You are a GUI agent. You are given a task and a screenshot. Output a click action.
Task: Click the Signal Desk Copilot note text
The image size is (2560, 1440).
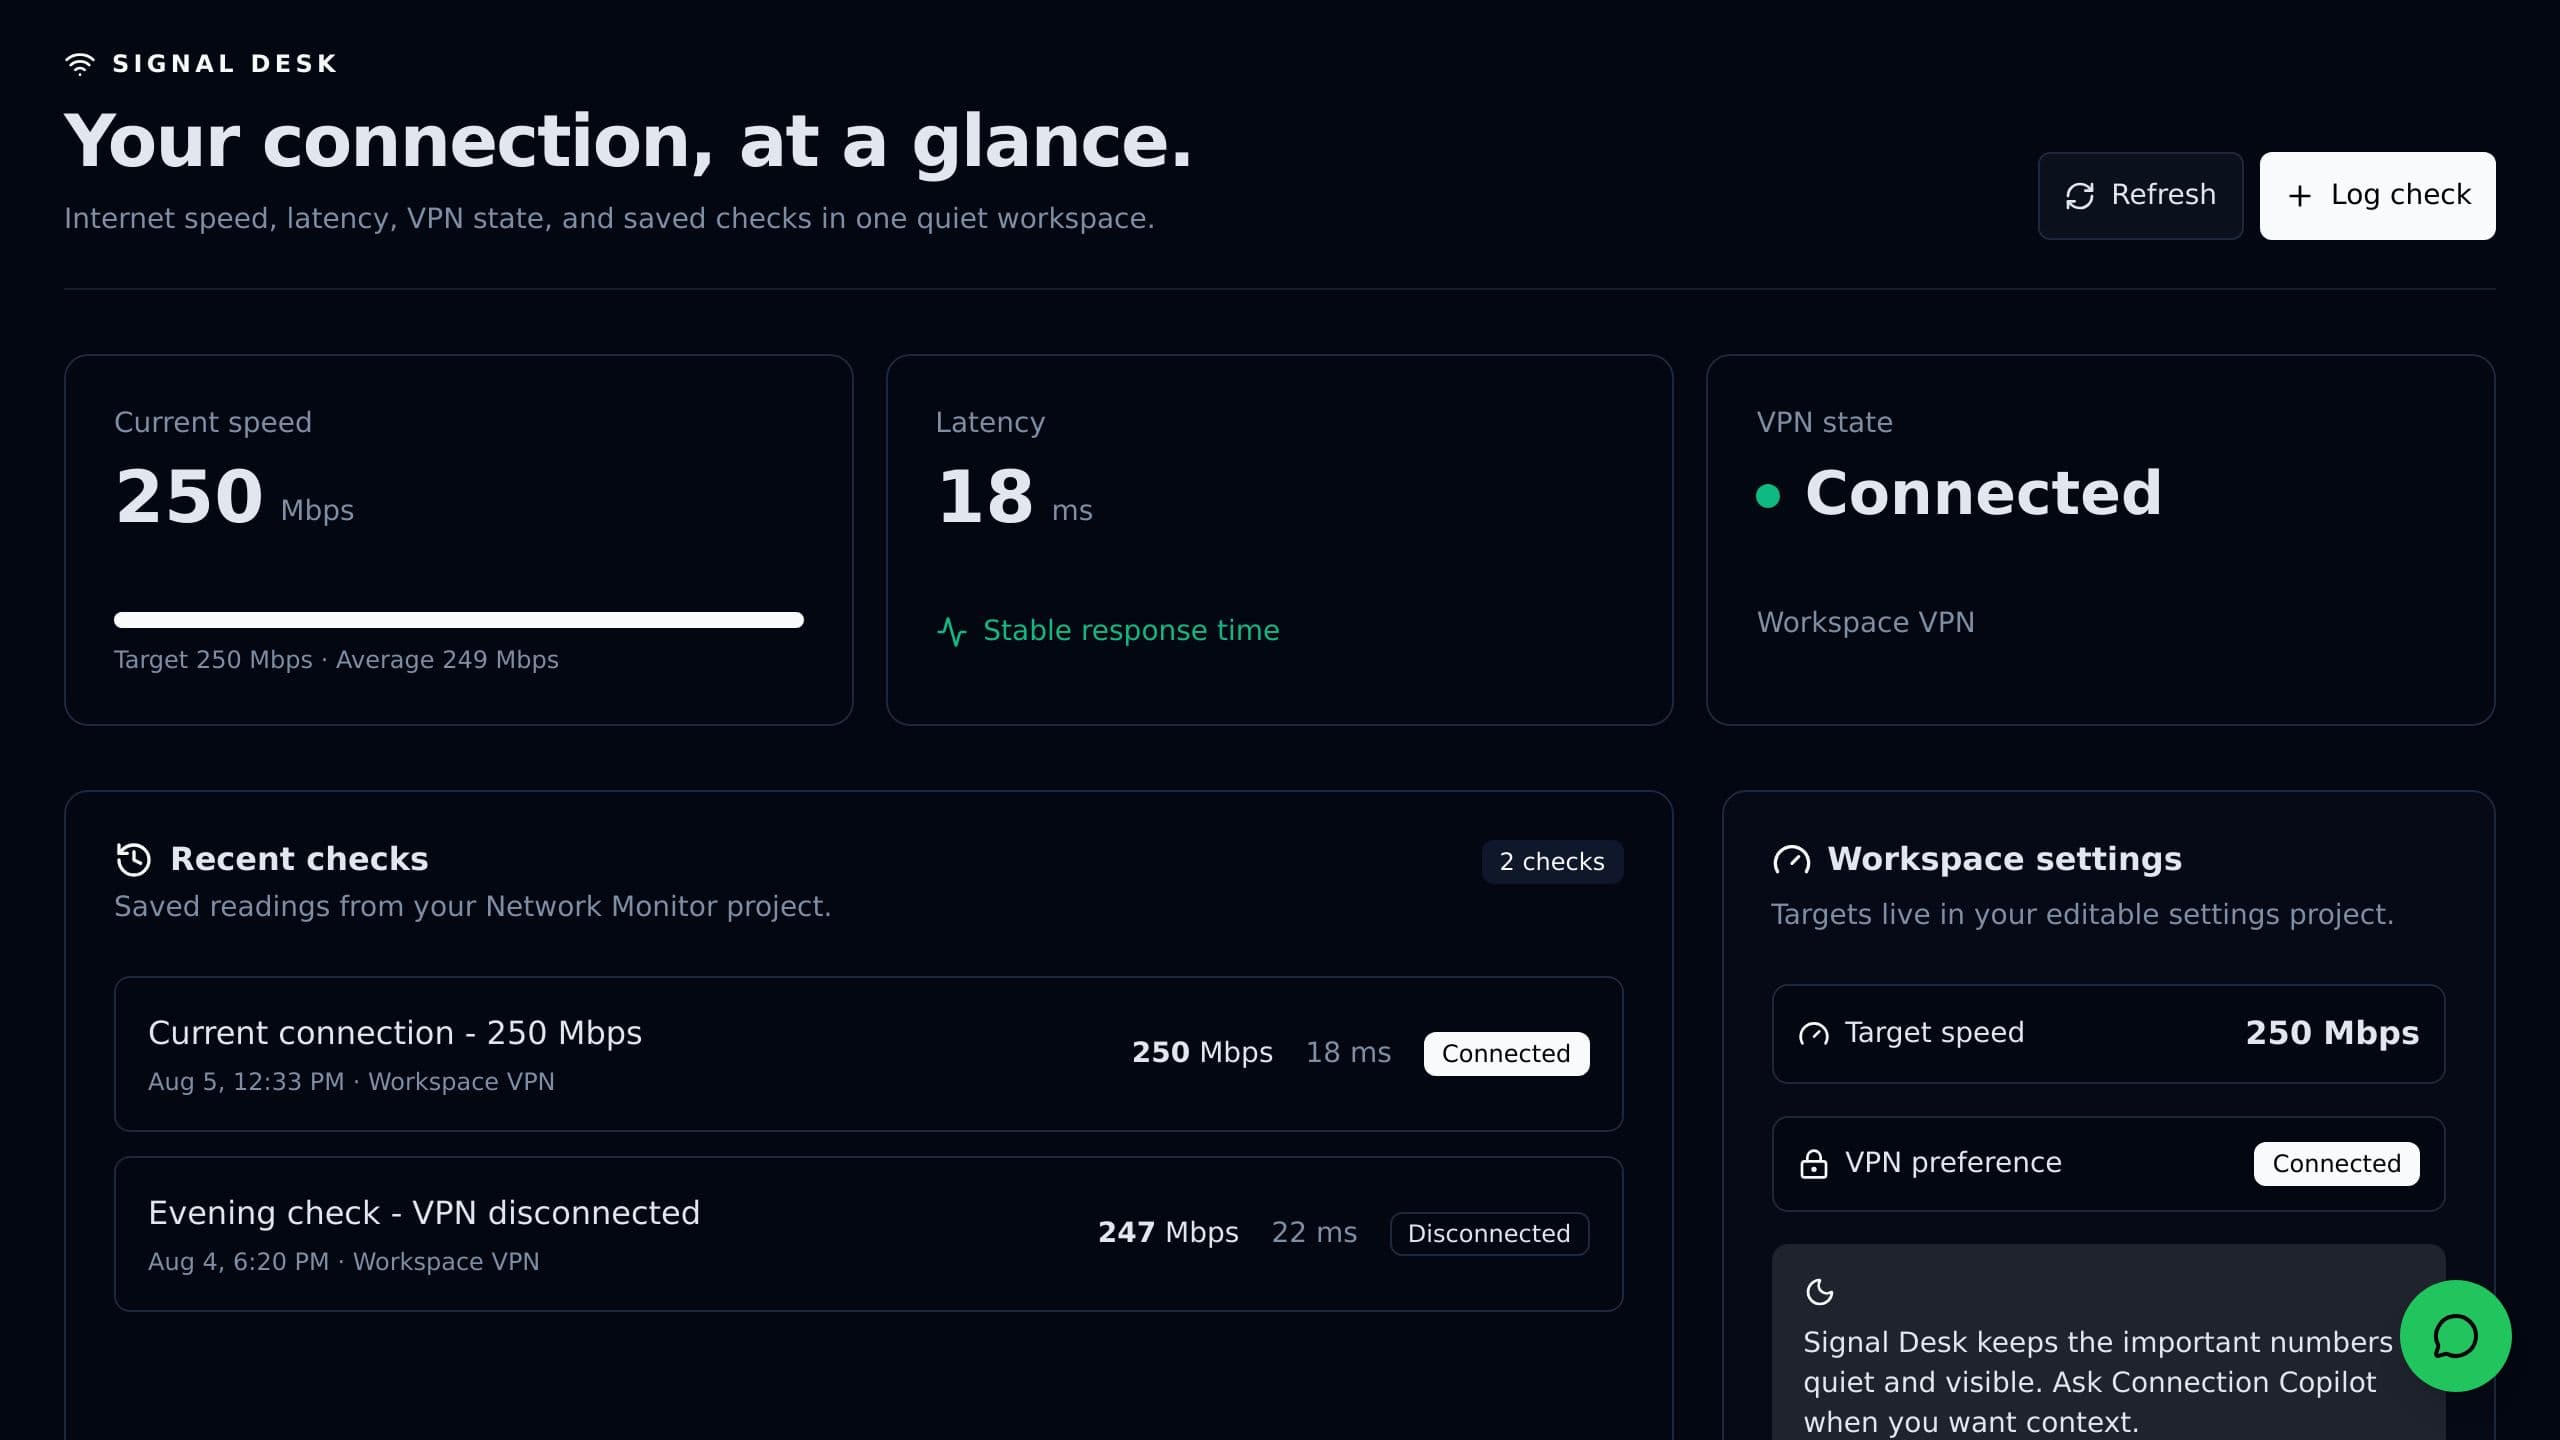click(2097, 1382)
